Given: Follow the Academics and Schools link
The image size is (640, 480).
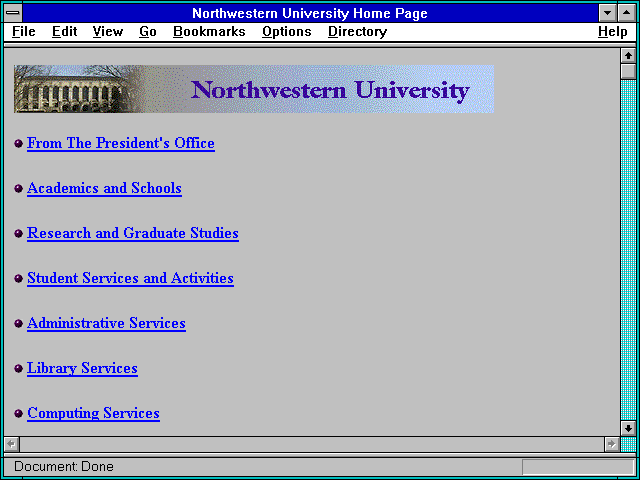Looking at the screenshot, I should (x=104, y=188).
